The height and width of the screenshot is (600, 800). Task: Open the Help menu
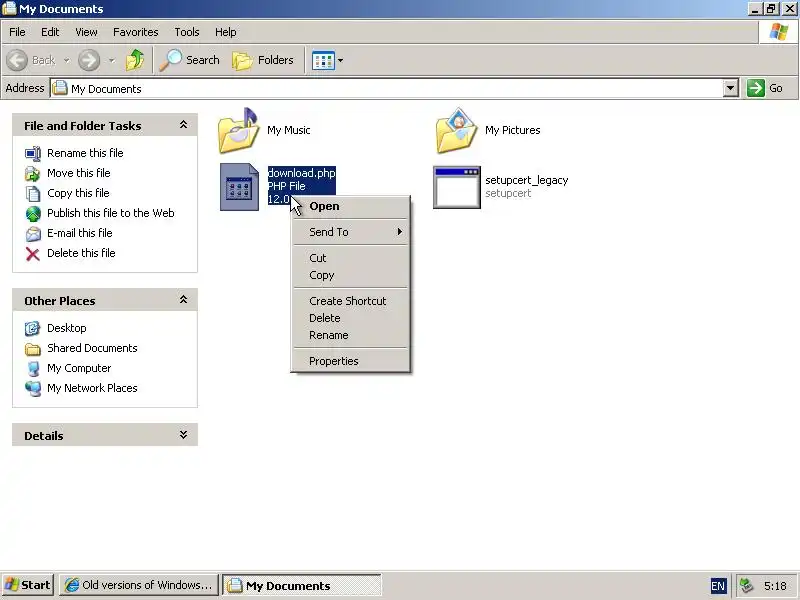(226, 32)
